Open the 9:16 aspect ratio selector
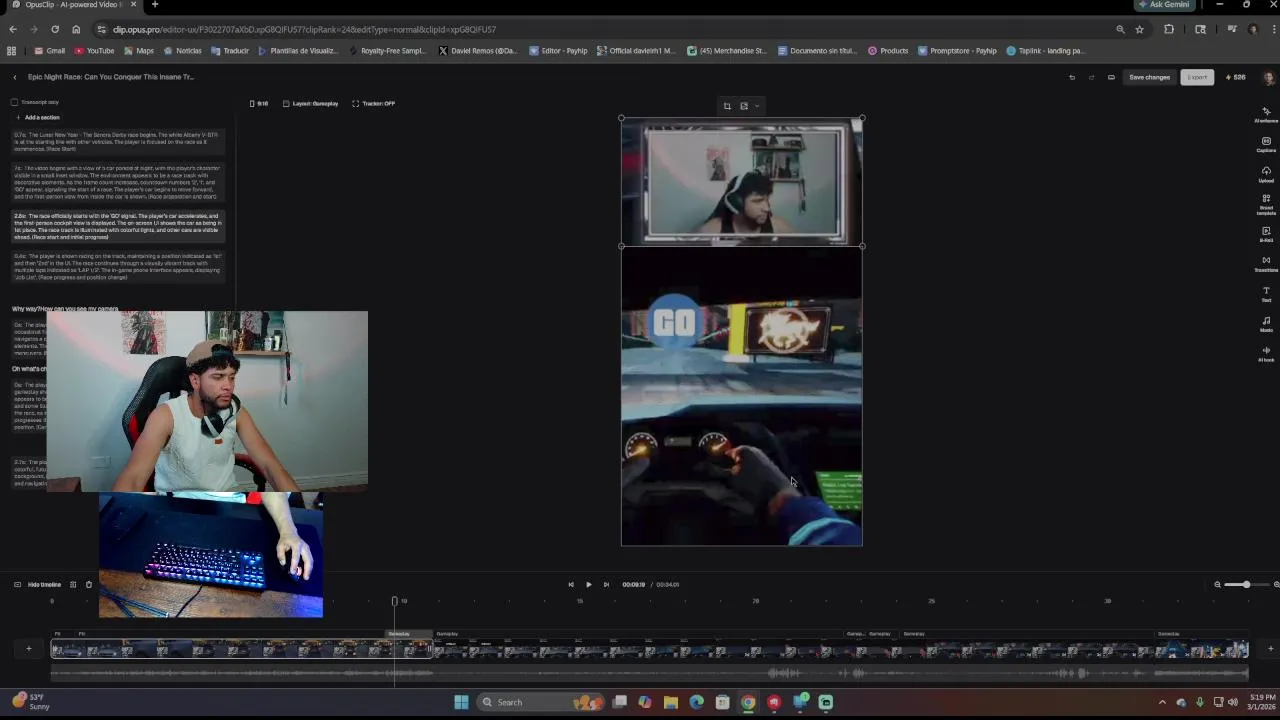 [x=259, y=103]
